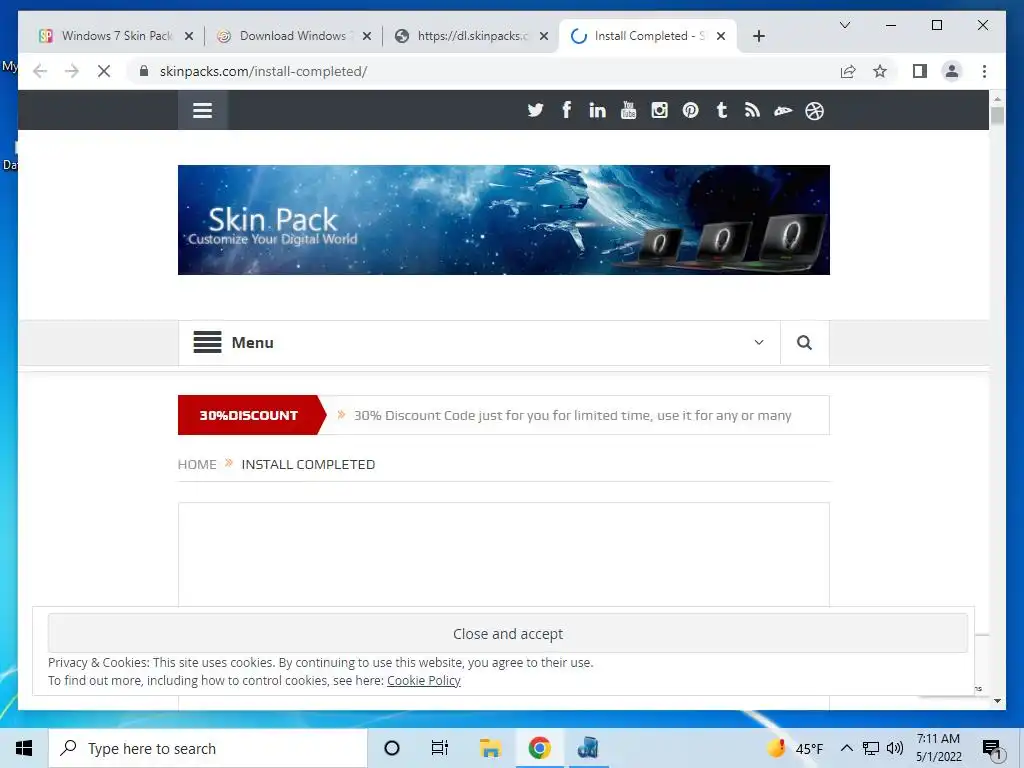The height and width of the screenshot is (768, 1024).
Task: Open the tab search chevron
Action: [x=844, y=25]
